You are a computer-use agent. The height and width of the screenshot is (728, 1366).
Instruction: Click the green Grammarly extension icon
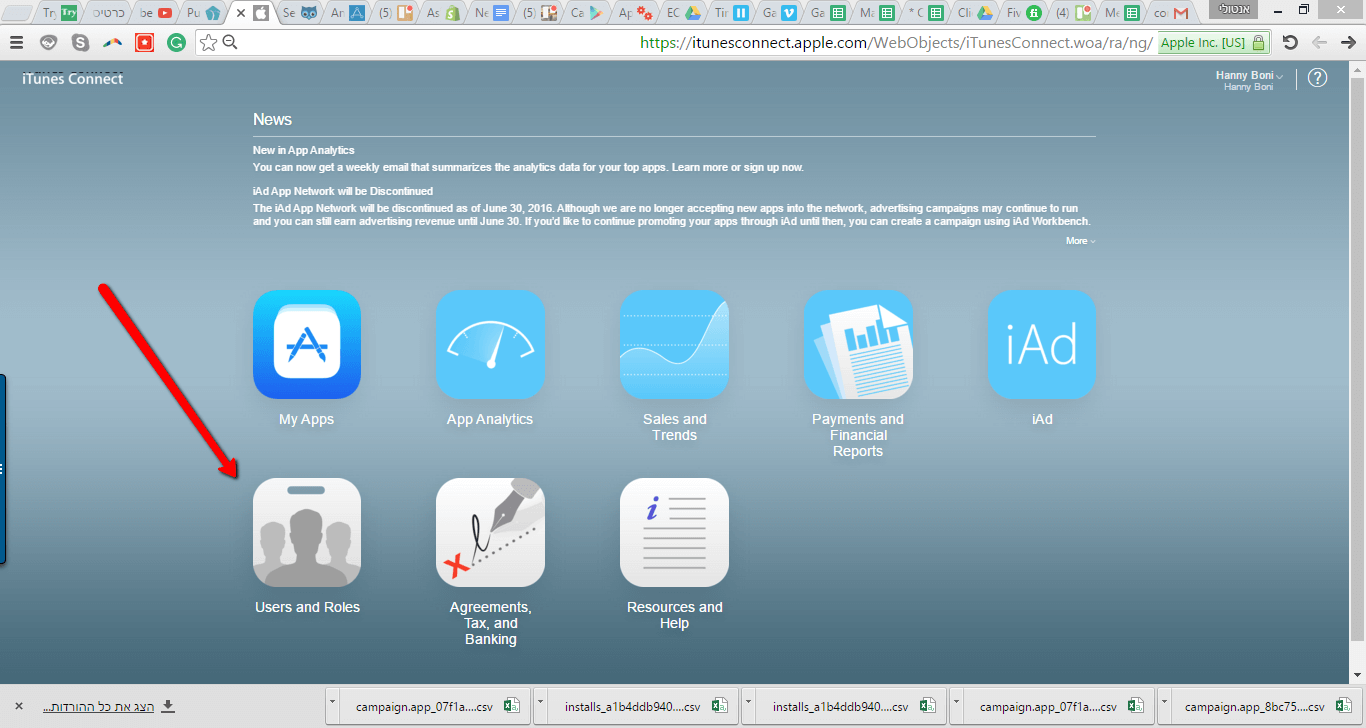176,43
